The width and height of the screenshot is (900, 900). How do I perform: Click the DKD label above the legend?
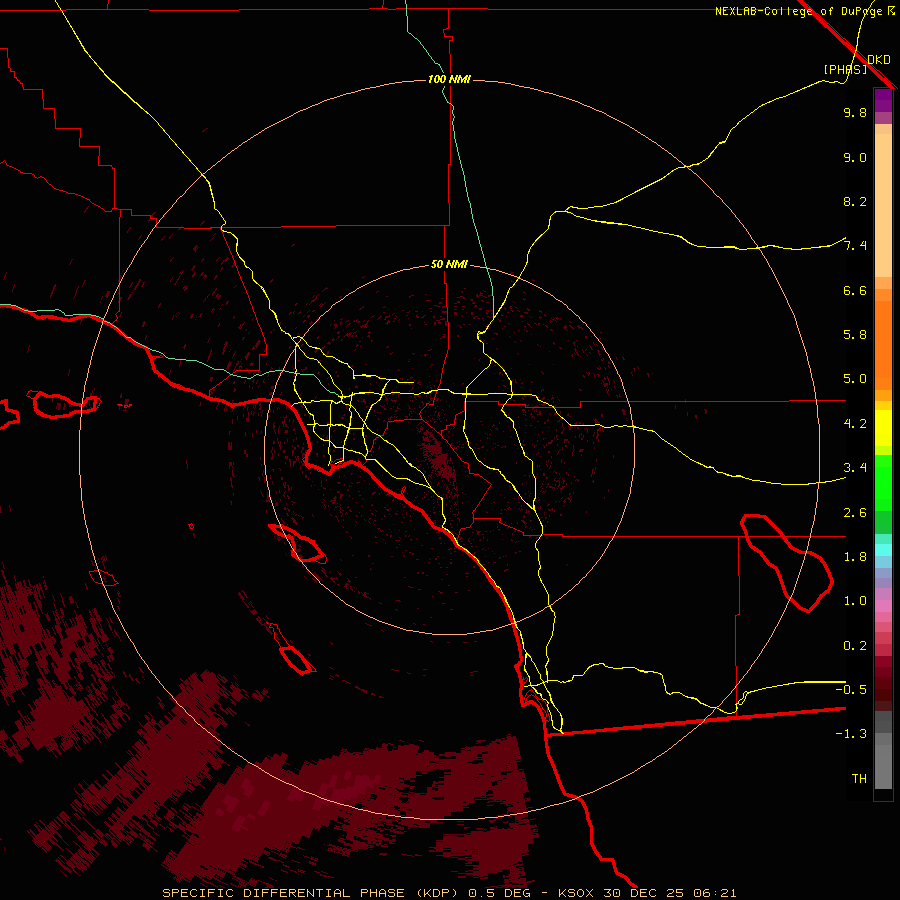tap(878, 59)
